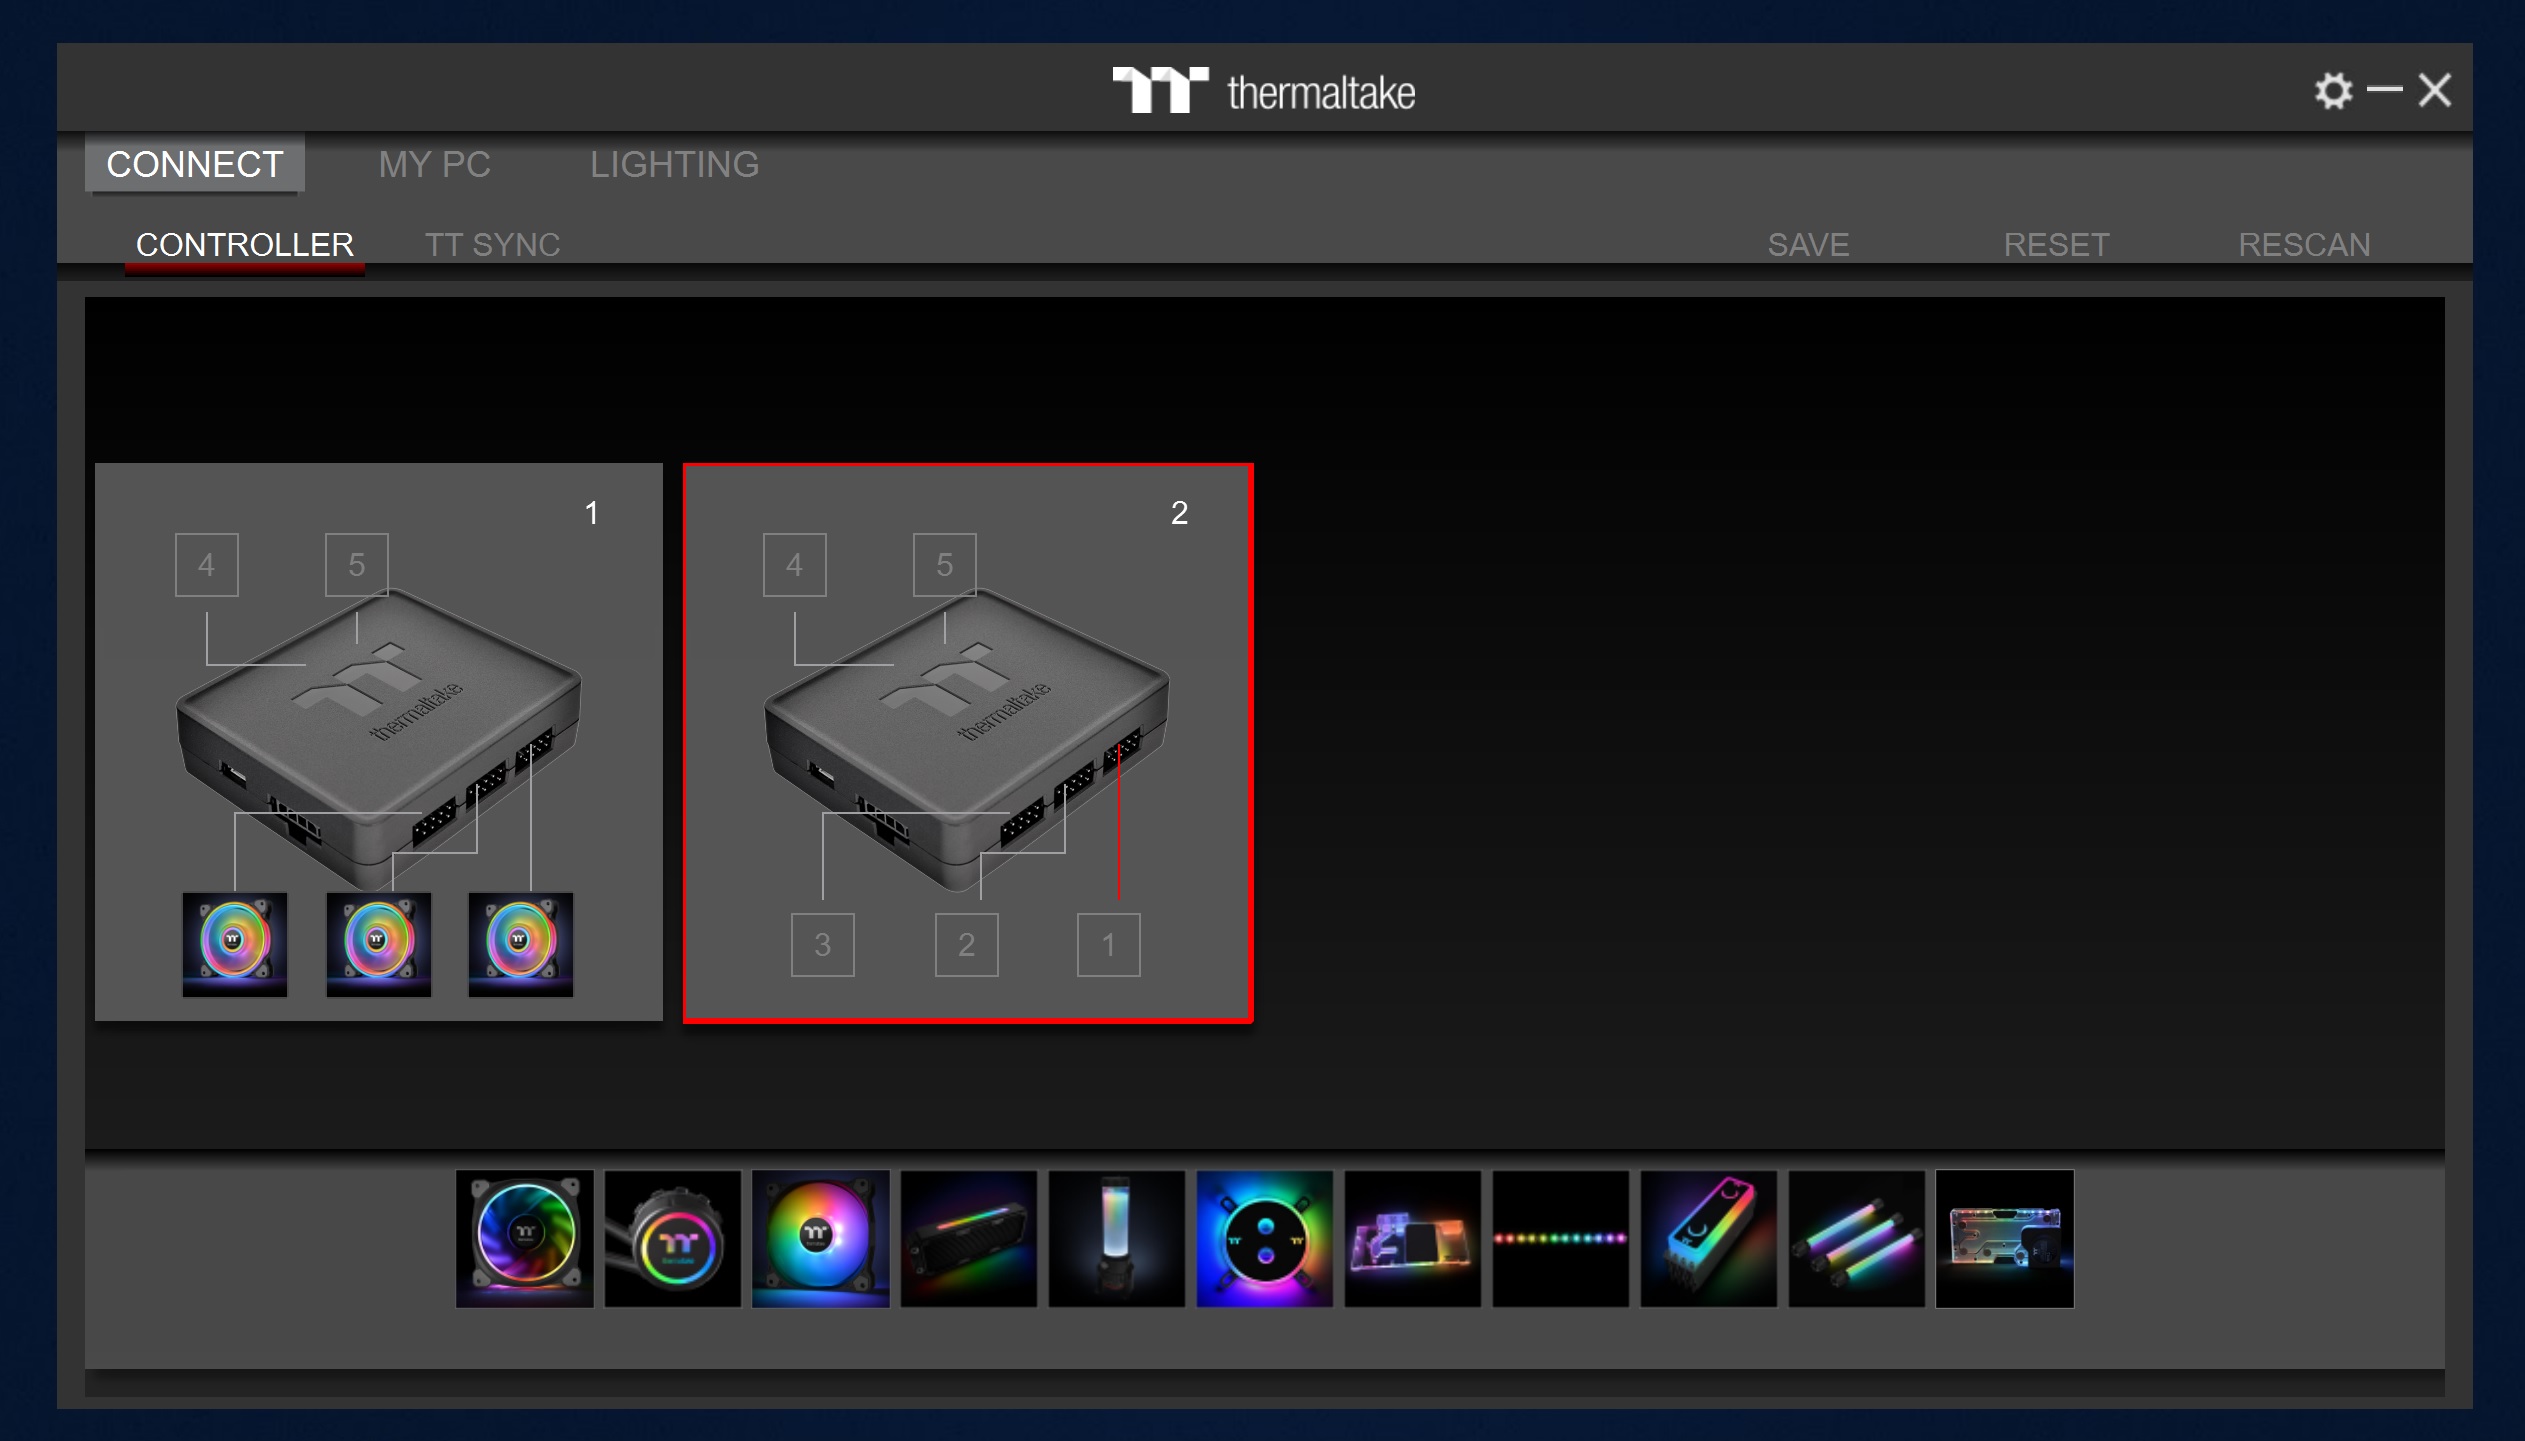The height and width of the screenshot is (1441, 2525).
Task: Click port 1 slot on controller 2
Action: click(x=1108, y=944)
